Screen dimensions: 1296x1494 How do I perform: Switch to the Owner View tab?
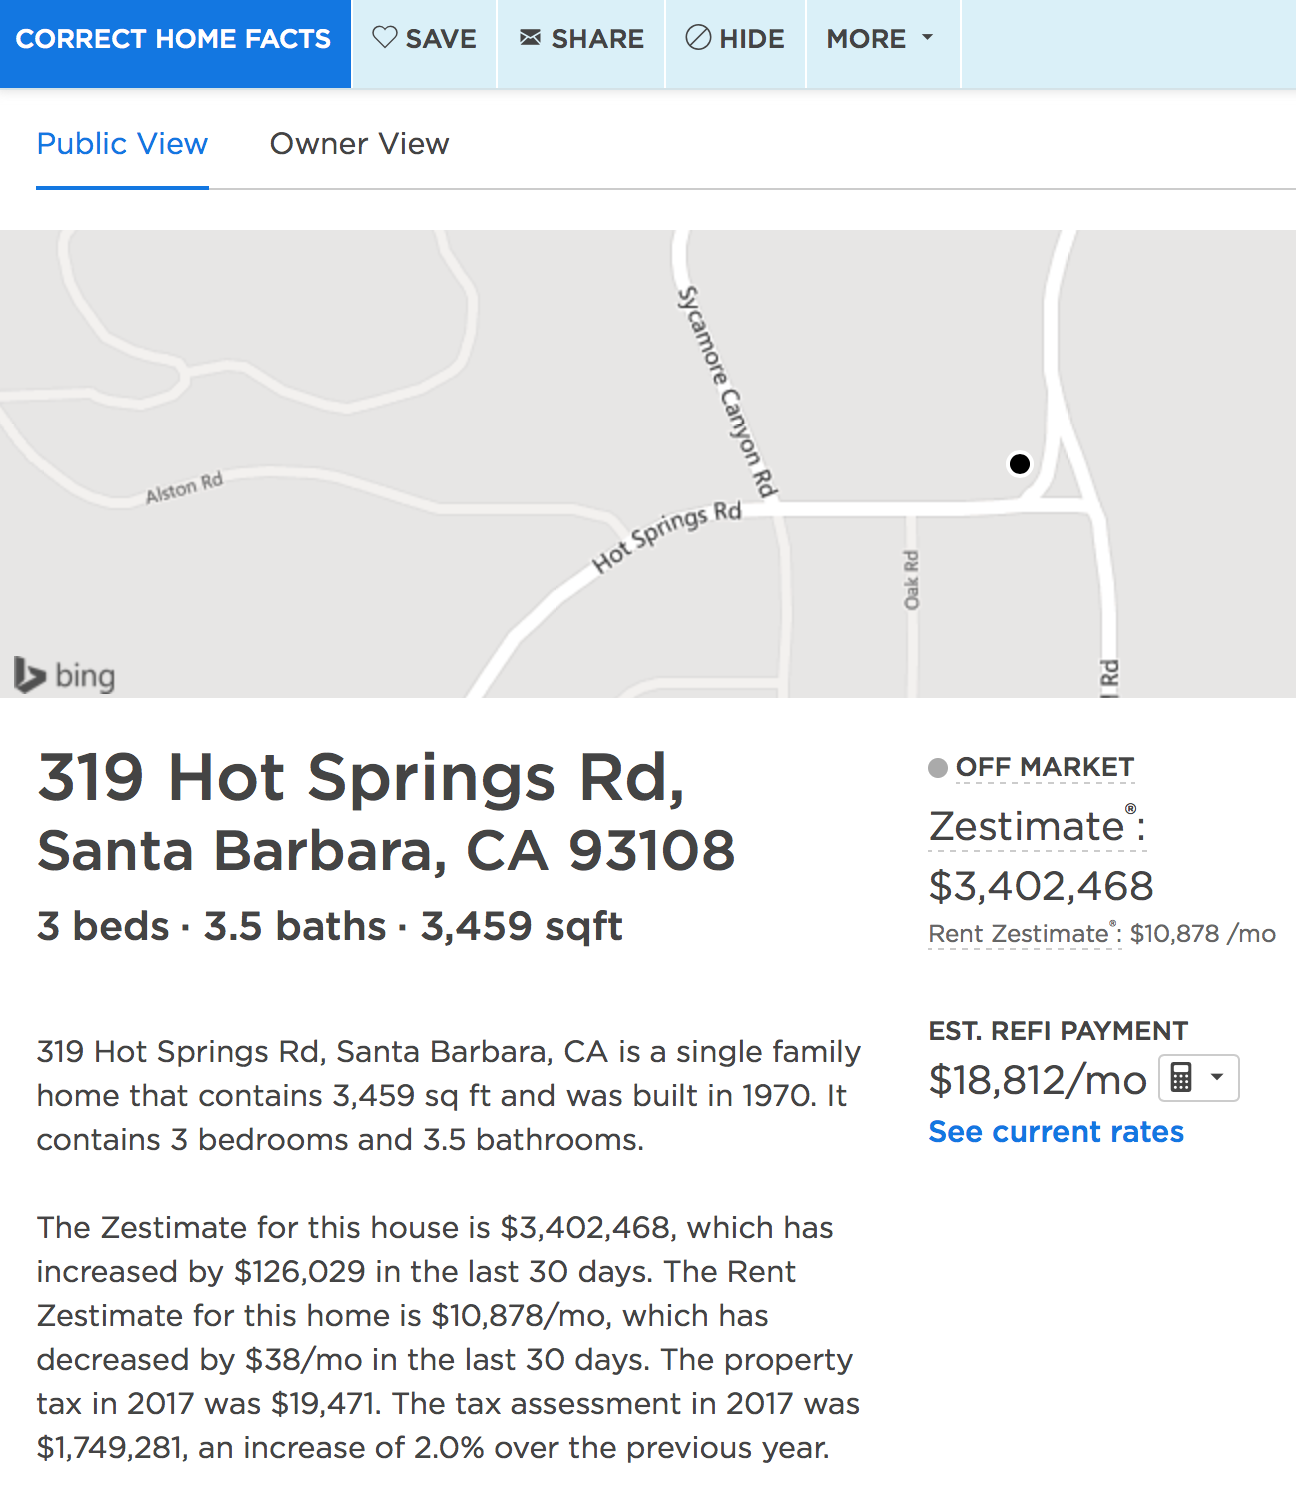[360, 144]
